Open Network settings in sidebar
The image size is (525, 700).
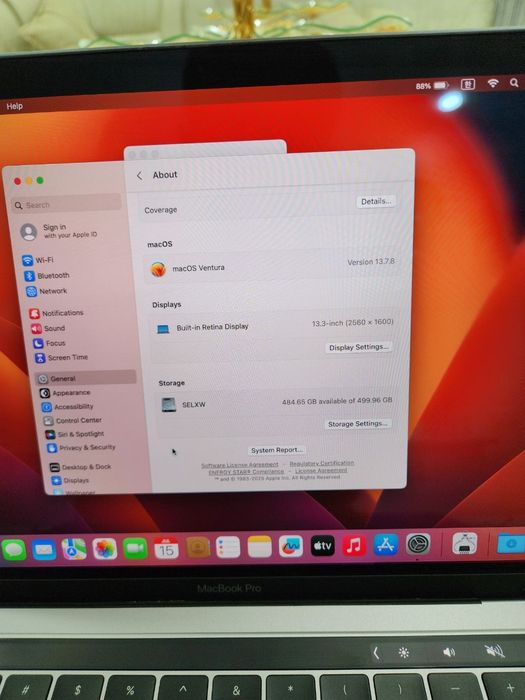tap(47, 291)
